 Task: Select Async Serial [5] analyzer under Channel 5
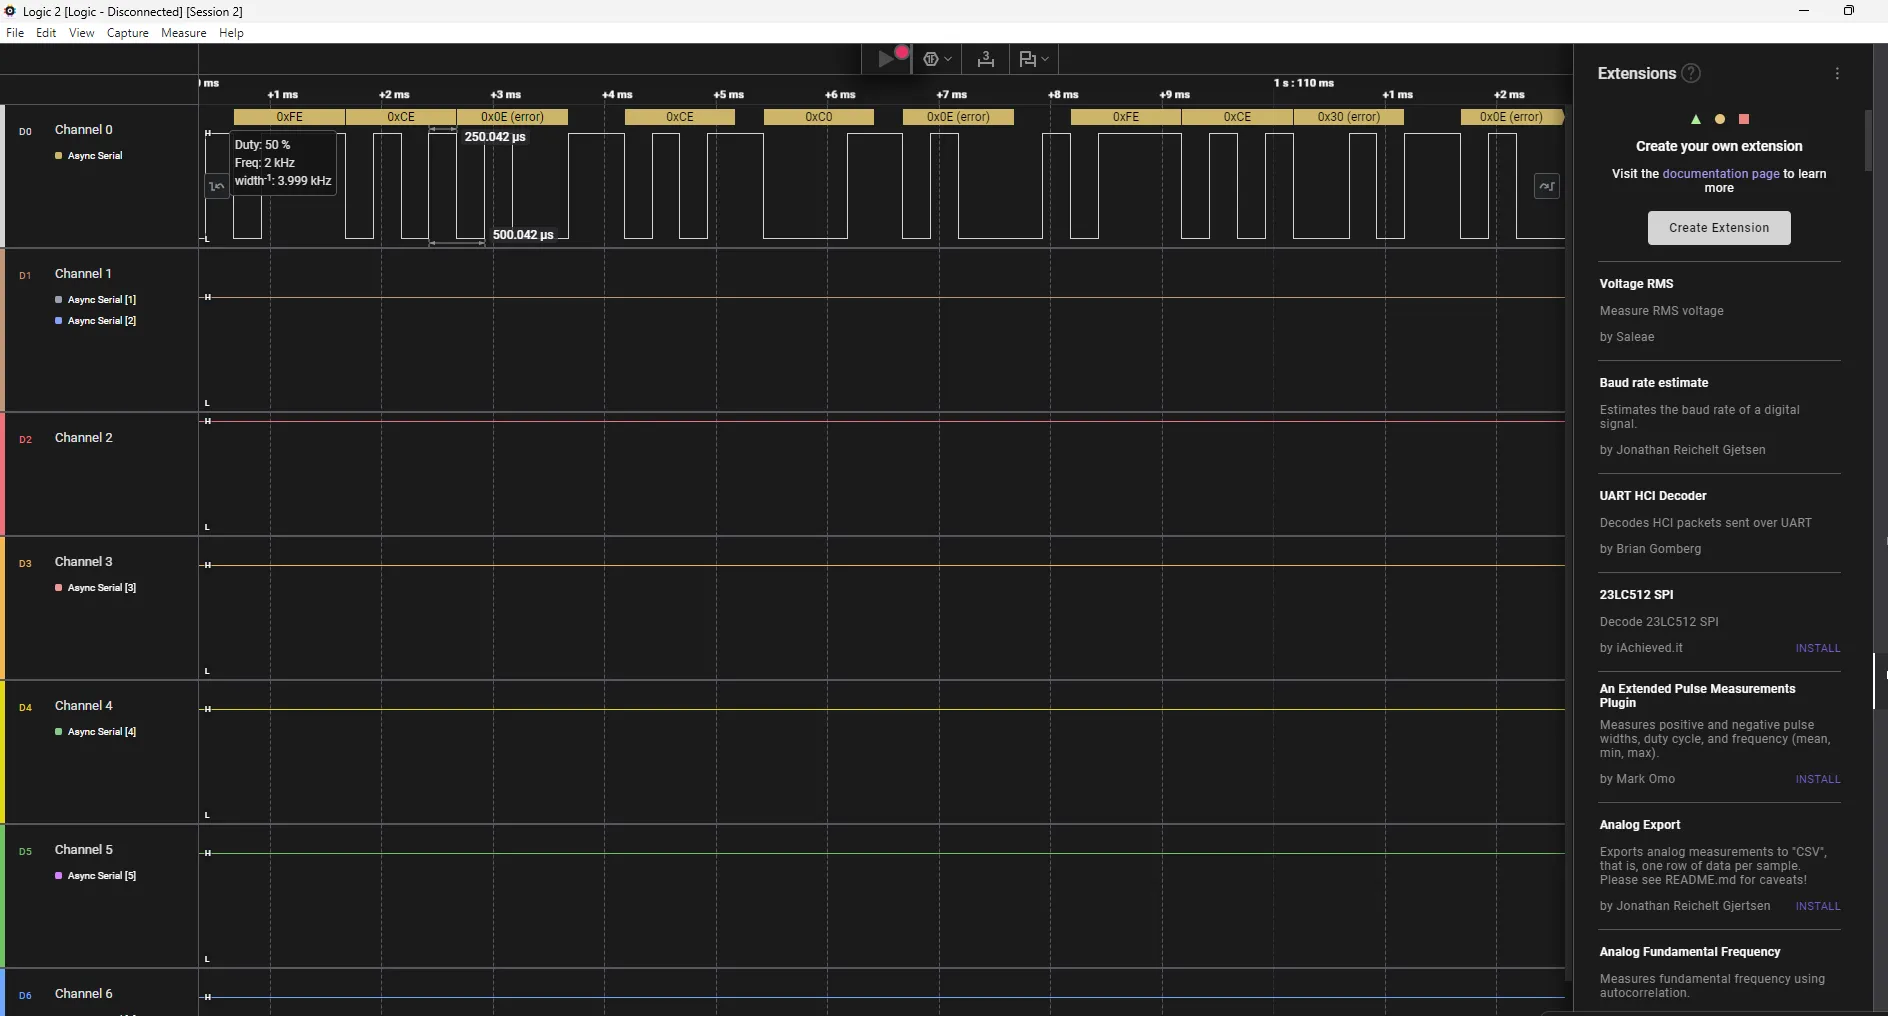tap(101, 876)
